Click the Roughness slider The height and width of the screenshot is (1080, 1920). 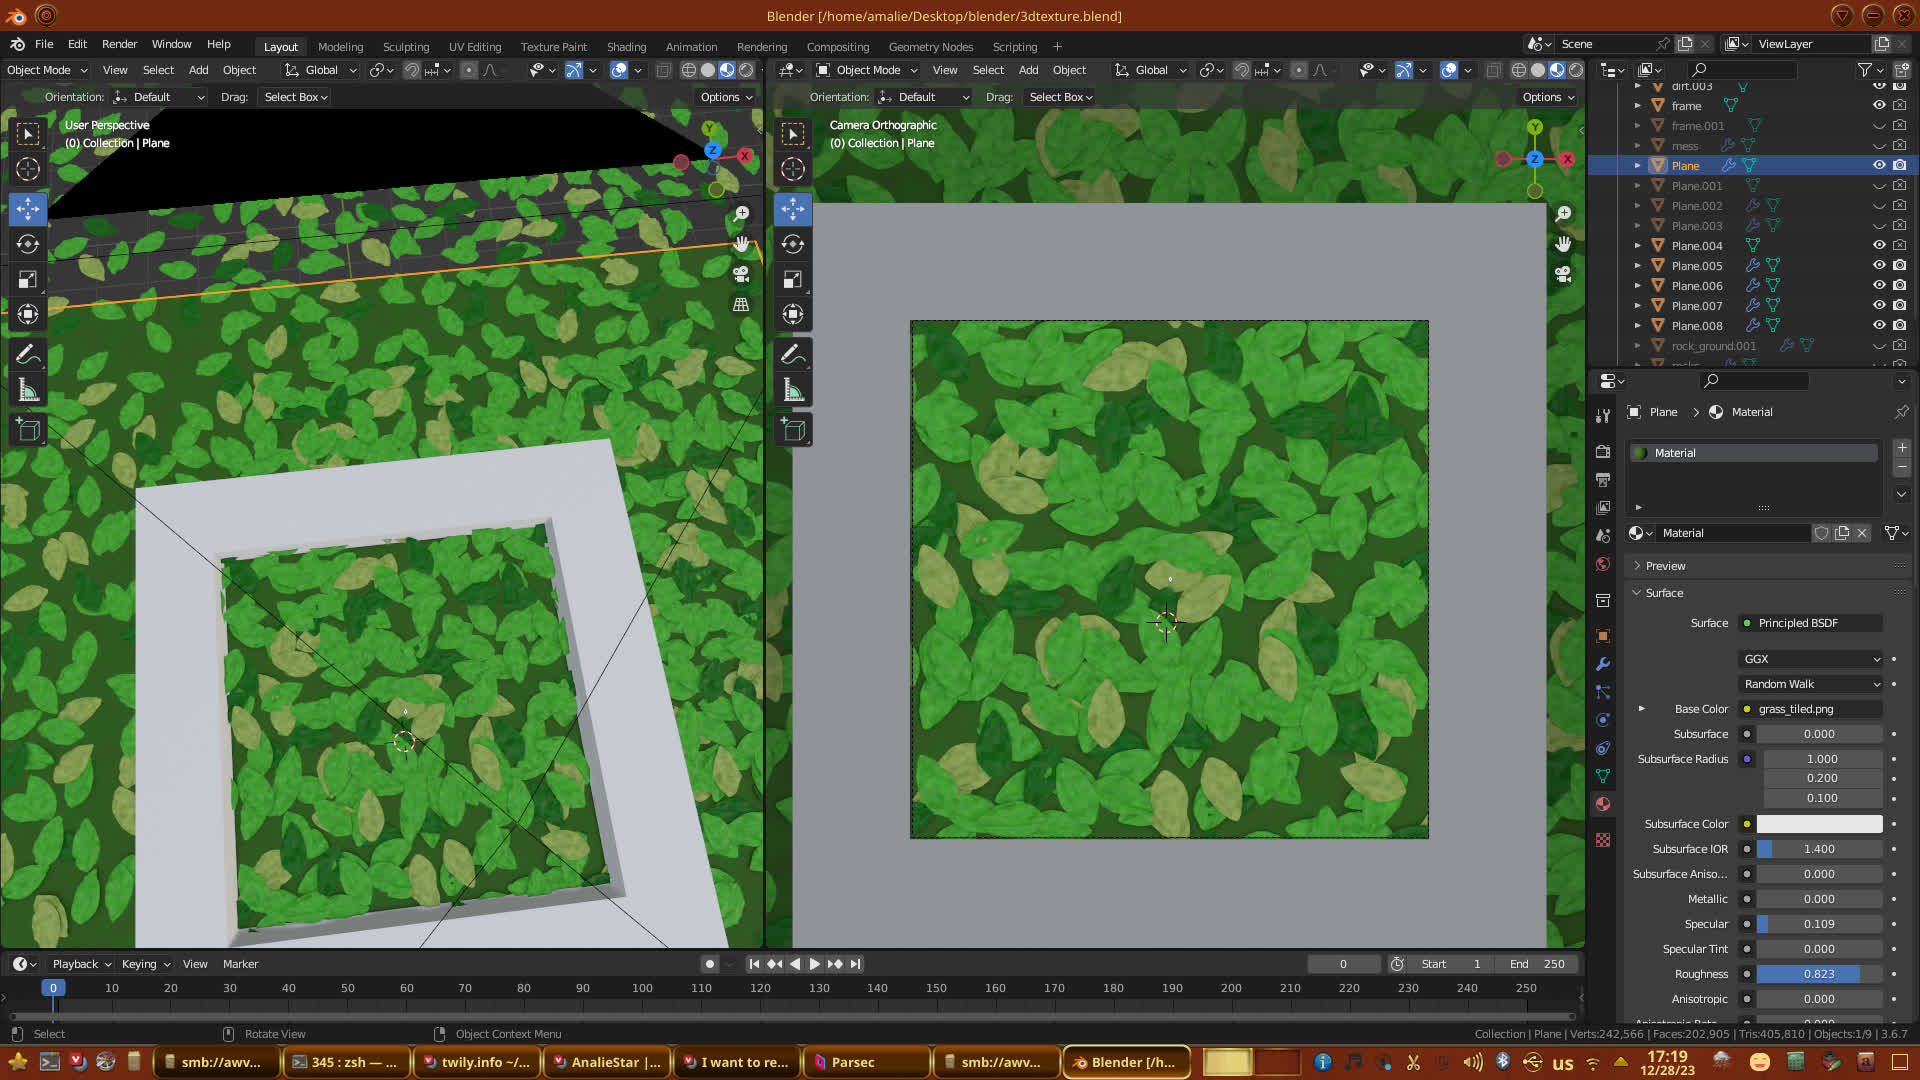1819,974
